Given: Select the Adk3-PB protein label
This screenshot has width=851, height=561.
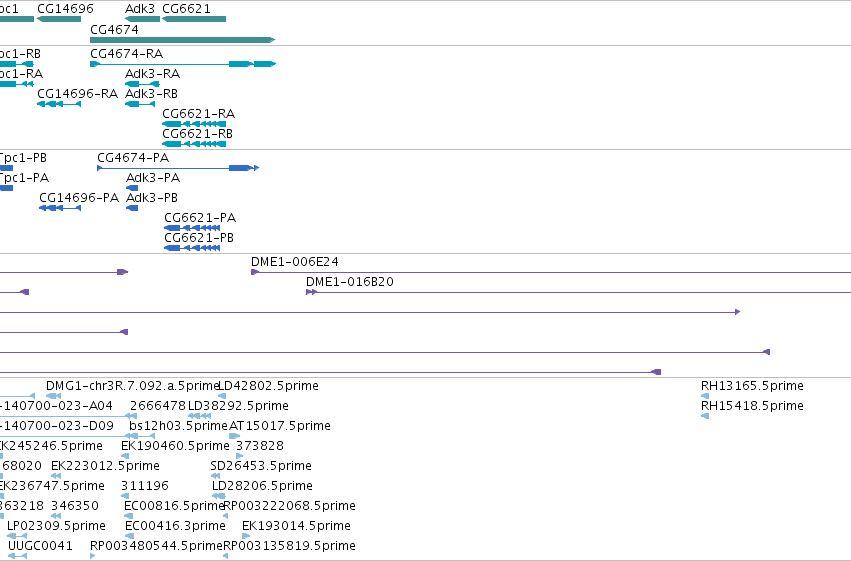Looking at the screenshot, I should coord(152,198).
